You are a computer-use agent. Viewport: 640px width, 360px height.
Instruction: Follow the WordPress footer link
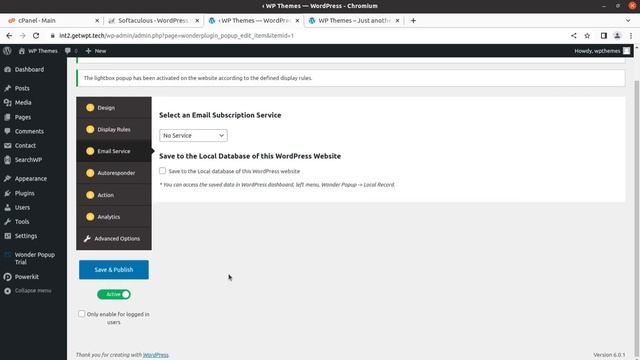click(156, 355)
